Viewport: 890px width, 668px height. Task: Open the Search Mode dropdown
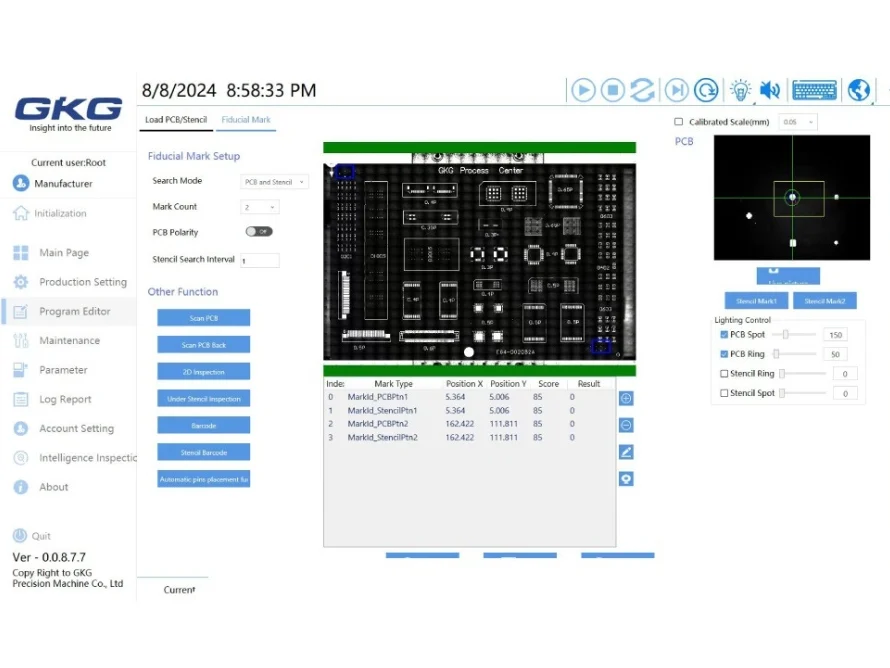coord(276,182)
